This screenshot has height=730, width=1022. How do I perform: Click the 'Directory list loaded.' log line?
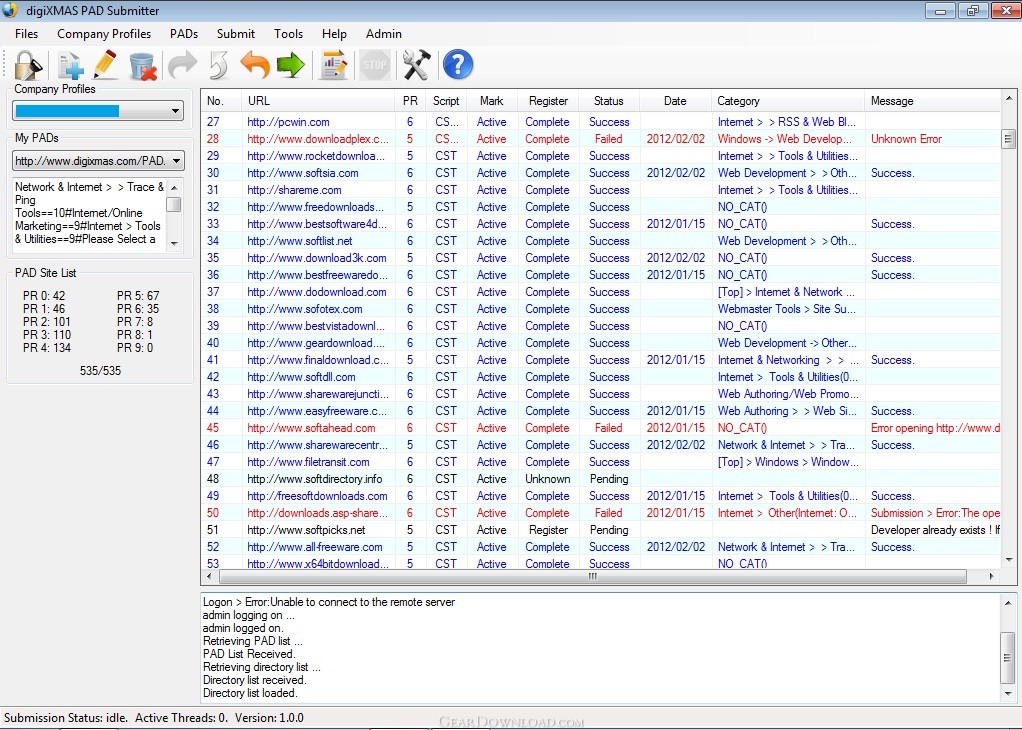point(250,694)
